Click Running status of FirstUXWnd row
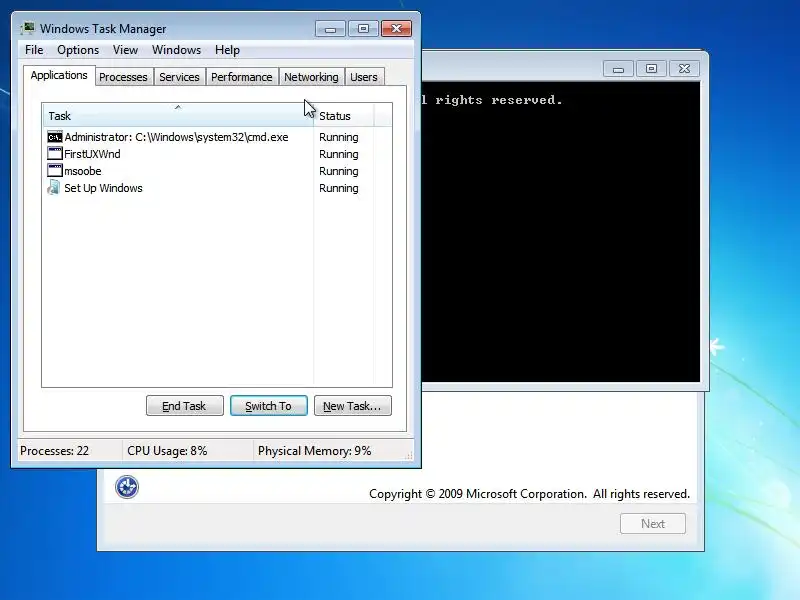Screen dimensions: 800x600 pos(339,154)
